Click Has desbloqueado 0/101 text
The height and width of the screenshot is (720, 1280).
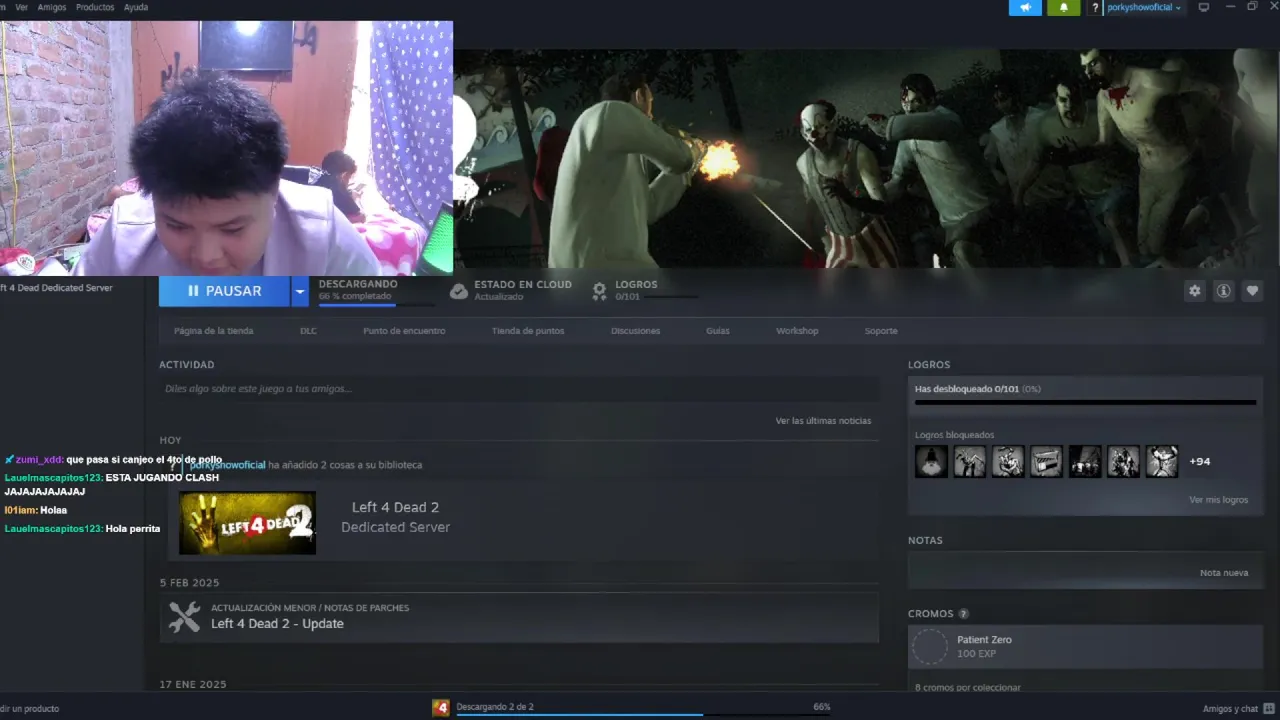[977, 389]
